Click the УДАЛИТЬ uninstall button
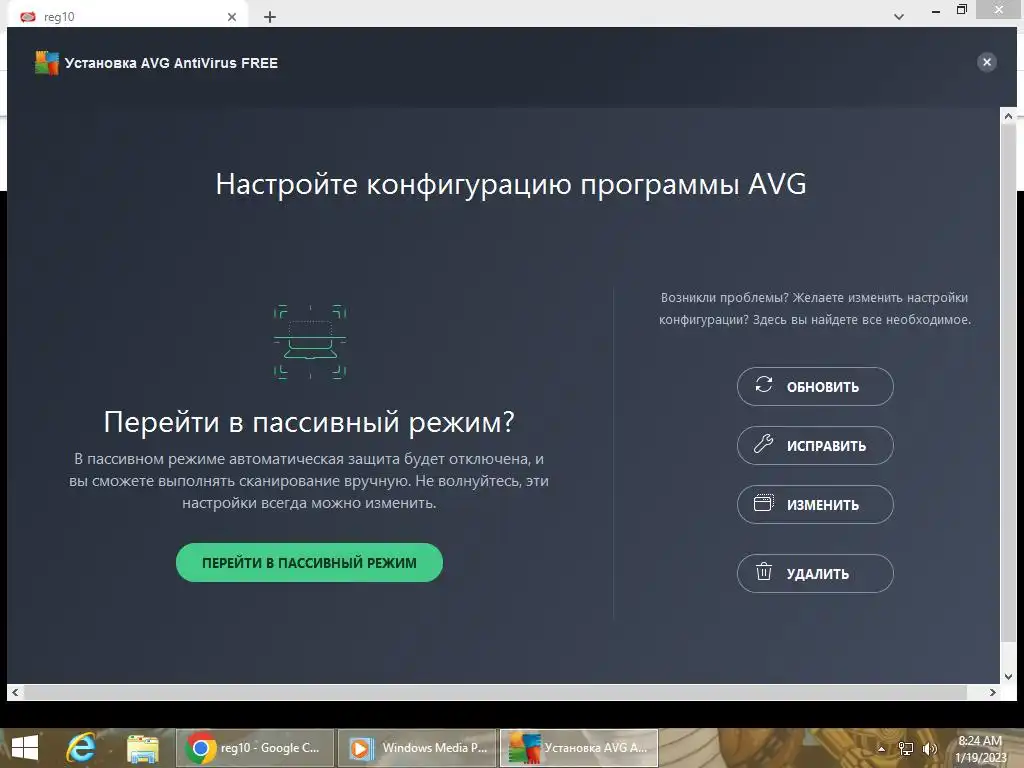Viewport: 1024px width, 768px height. click(x=815, y=573)
